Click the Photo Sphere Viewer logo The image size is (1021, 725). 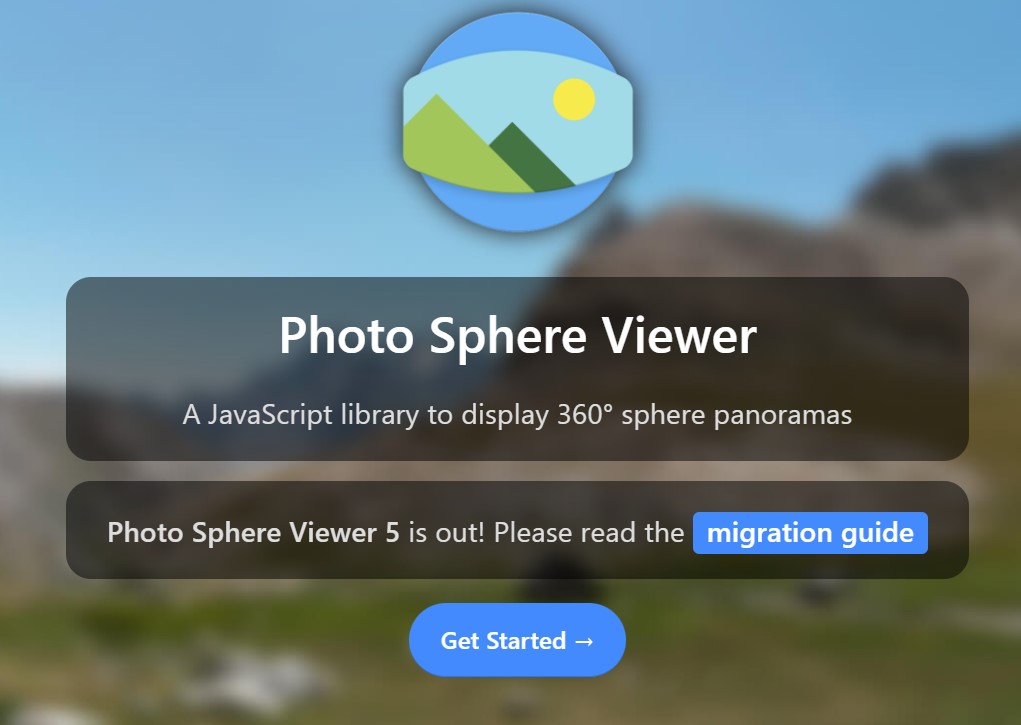(x=518, y=122)
